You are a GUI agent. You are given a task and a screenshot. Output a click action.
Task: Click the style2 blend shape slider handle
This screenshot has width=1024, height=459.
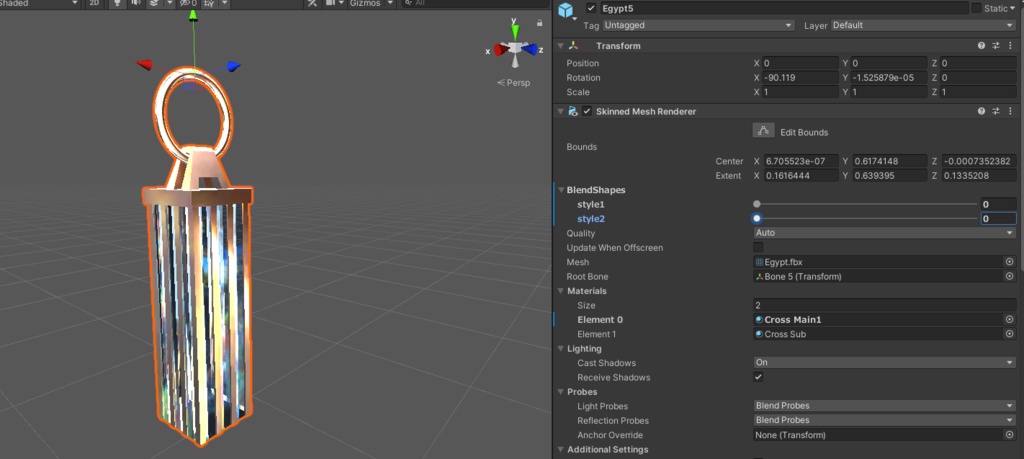[x=757, y=219]
